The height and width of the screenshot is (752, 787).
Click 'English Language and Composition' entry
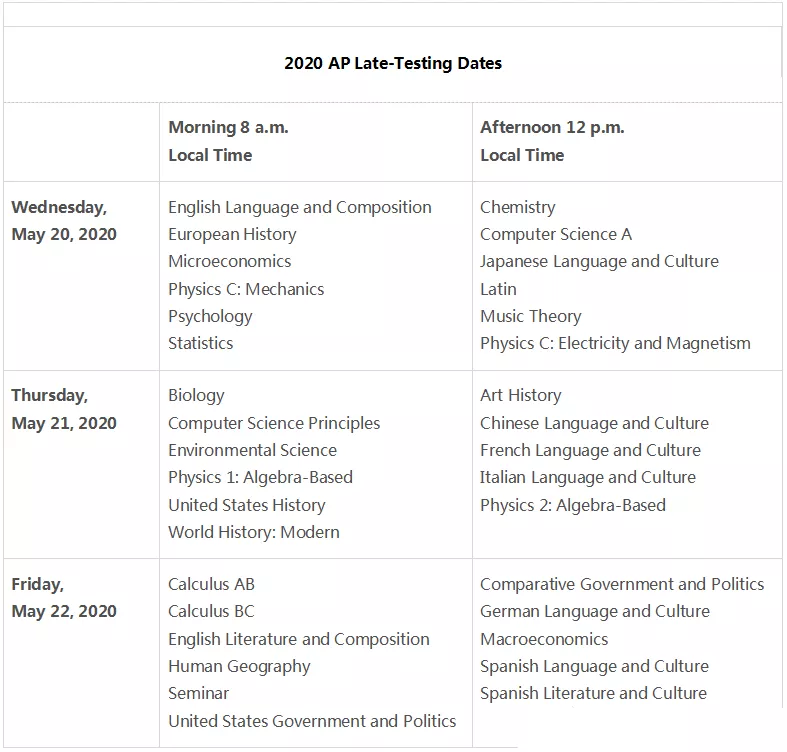tap(300, 207)
